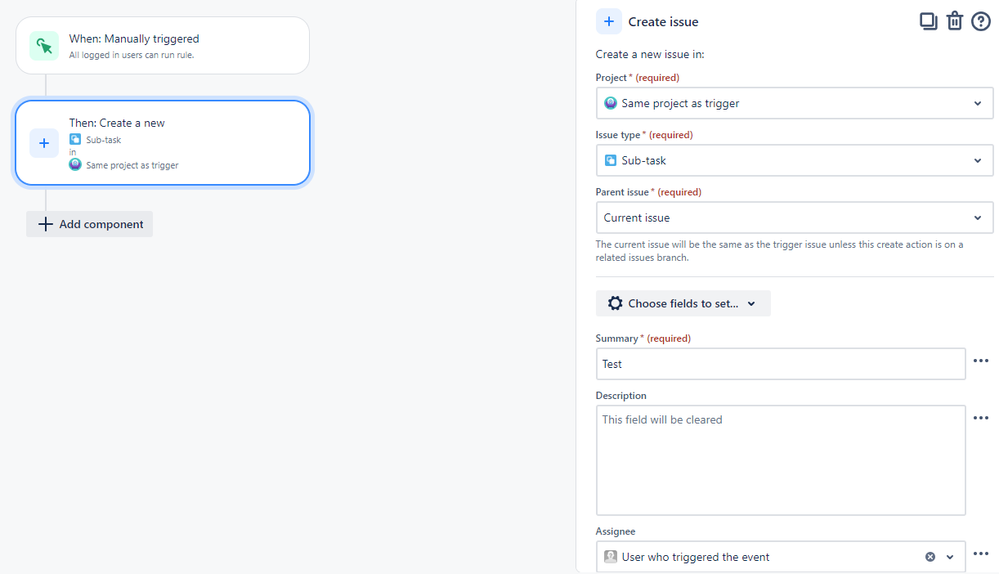
Task: Open more options for Description field
Action: [x=981, y=418]
